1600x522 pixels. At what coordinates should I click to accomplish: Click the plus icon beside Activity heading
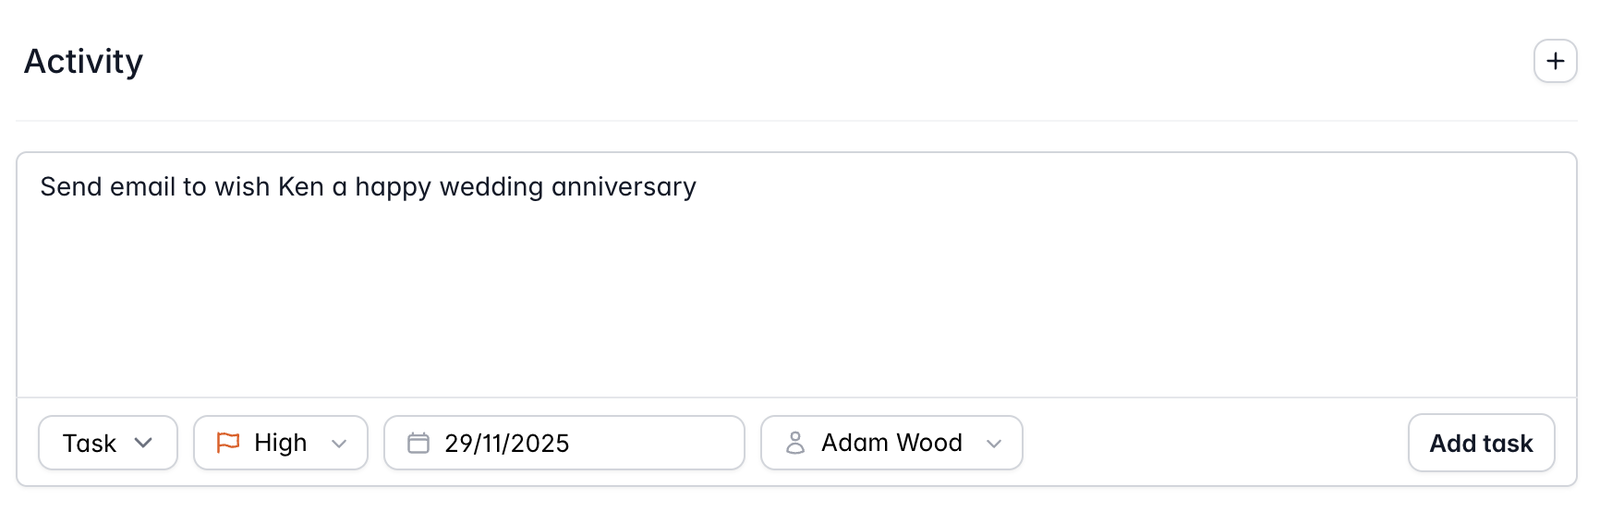(1555, 61)
